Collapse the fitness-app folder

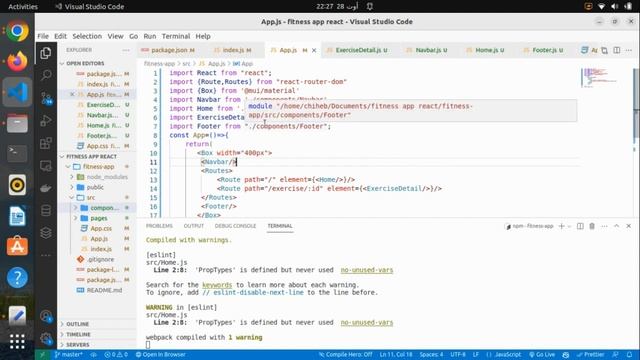97,167
